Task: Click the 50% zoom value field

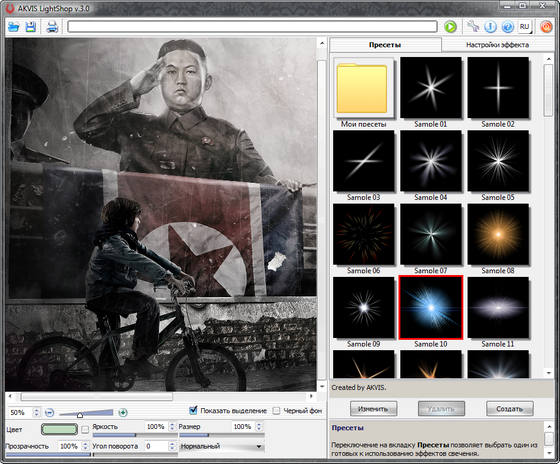Action: point(20,413)
